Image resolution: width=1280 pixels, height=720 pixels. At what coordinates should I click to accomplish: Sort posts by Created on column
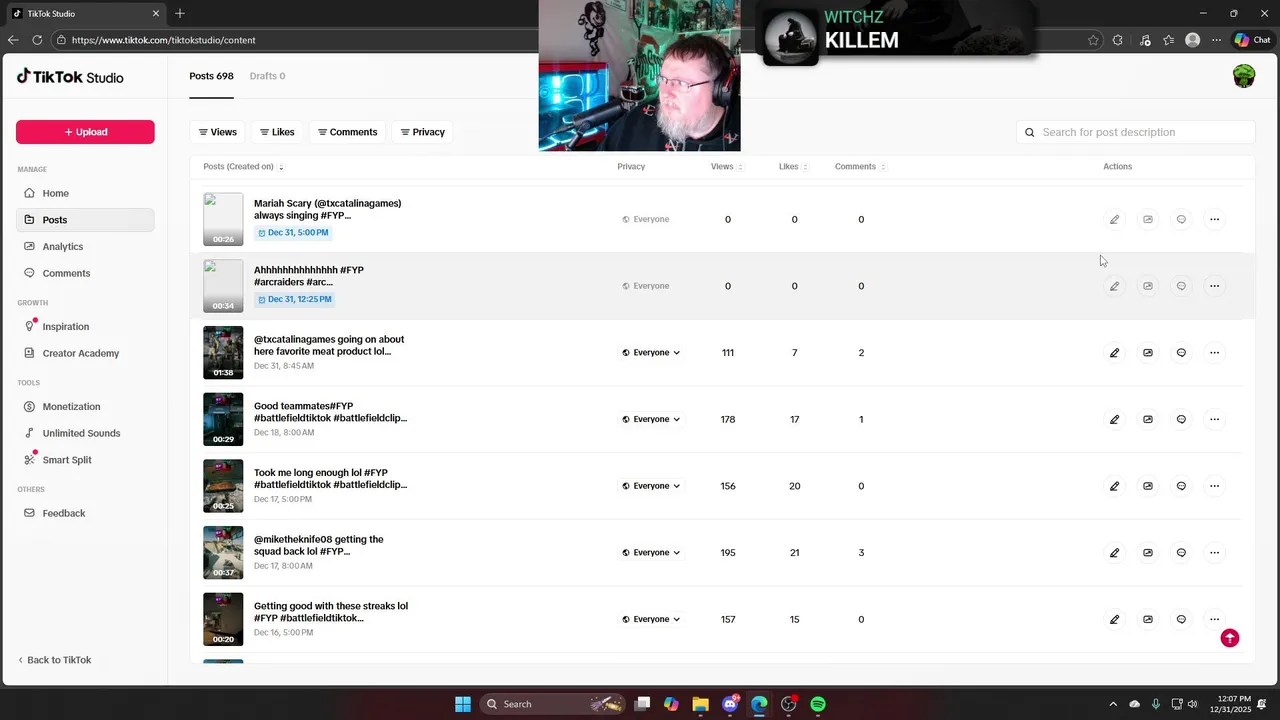(x=243, y=167)
